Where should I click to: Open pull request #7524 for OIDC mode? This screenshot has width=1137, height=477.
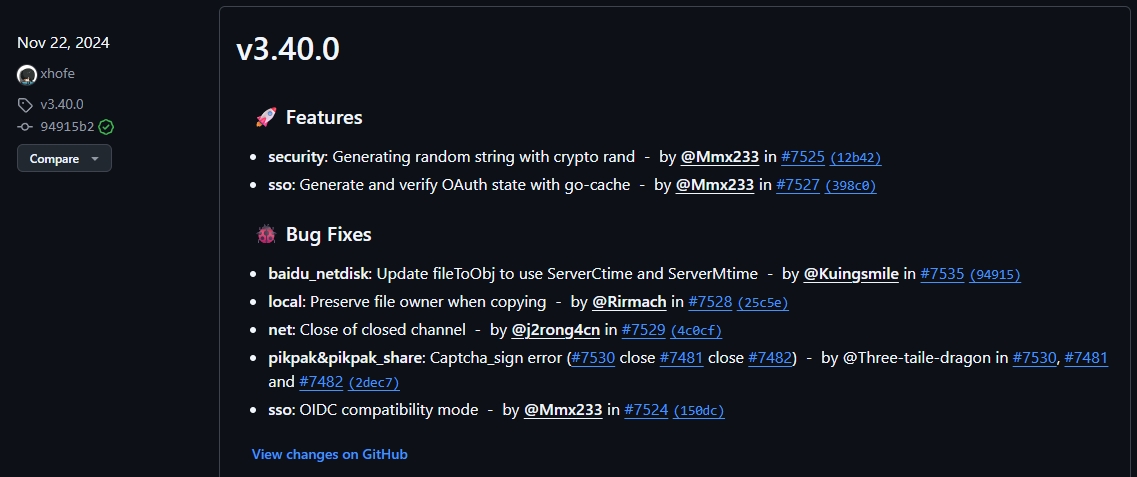pyautogui.click(x=646, y=410)
